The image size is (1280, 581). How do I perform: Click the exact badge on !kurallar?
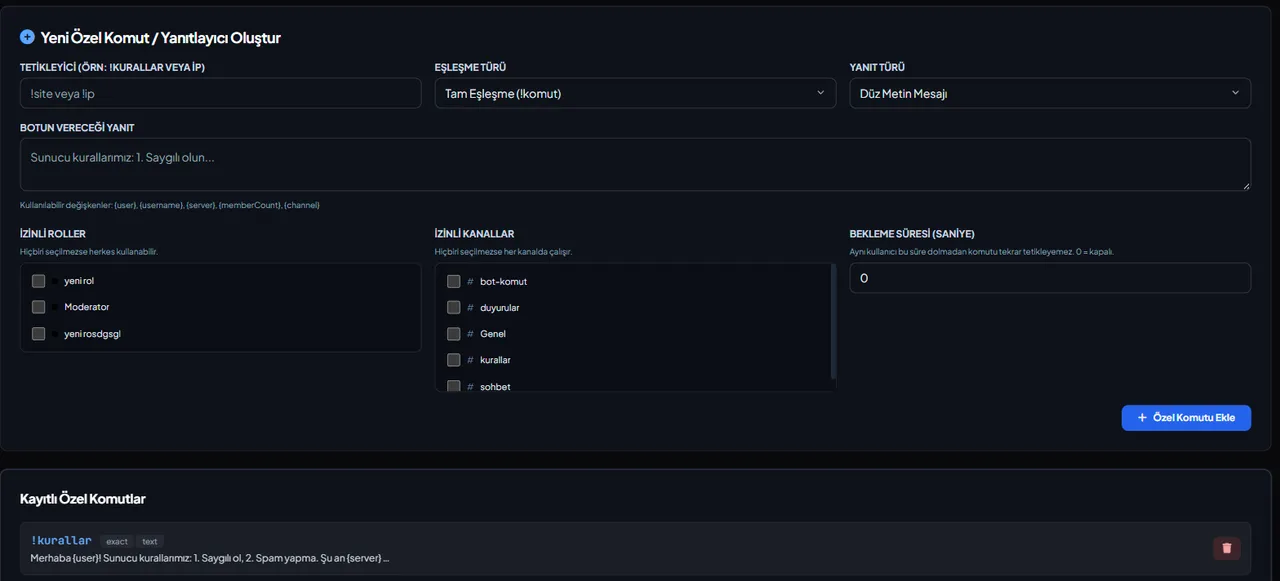tap(117, 541)
